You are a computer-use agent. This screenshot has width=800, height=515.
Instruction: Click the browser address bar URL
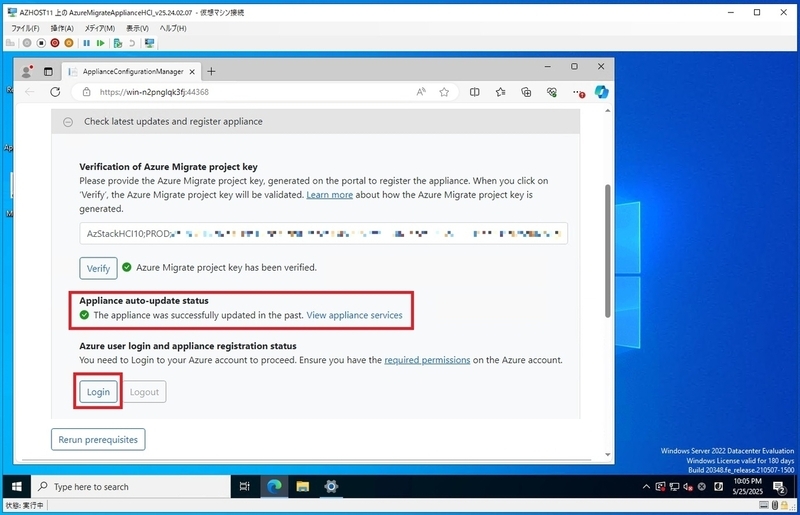154,92
